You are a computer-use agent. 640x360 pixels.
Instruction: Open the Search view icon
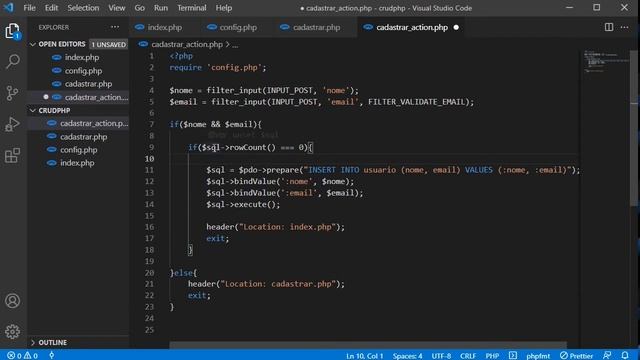(x=12, y=62)
